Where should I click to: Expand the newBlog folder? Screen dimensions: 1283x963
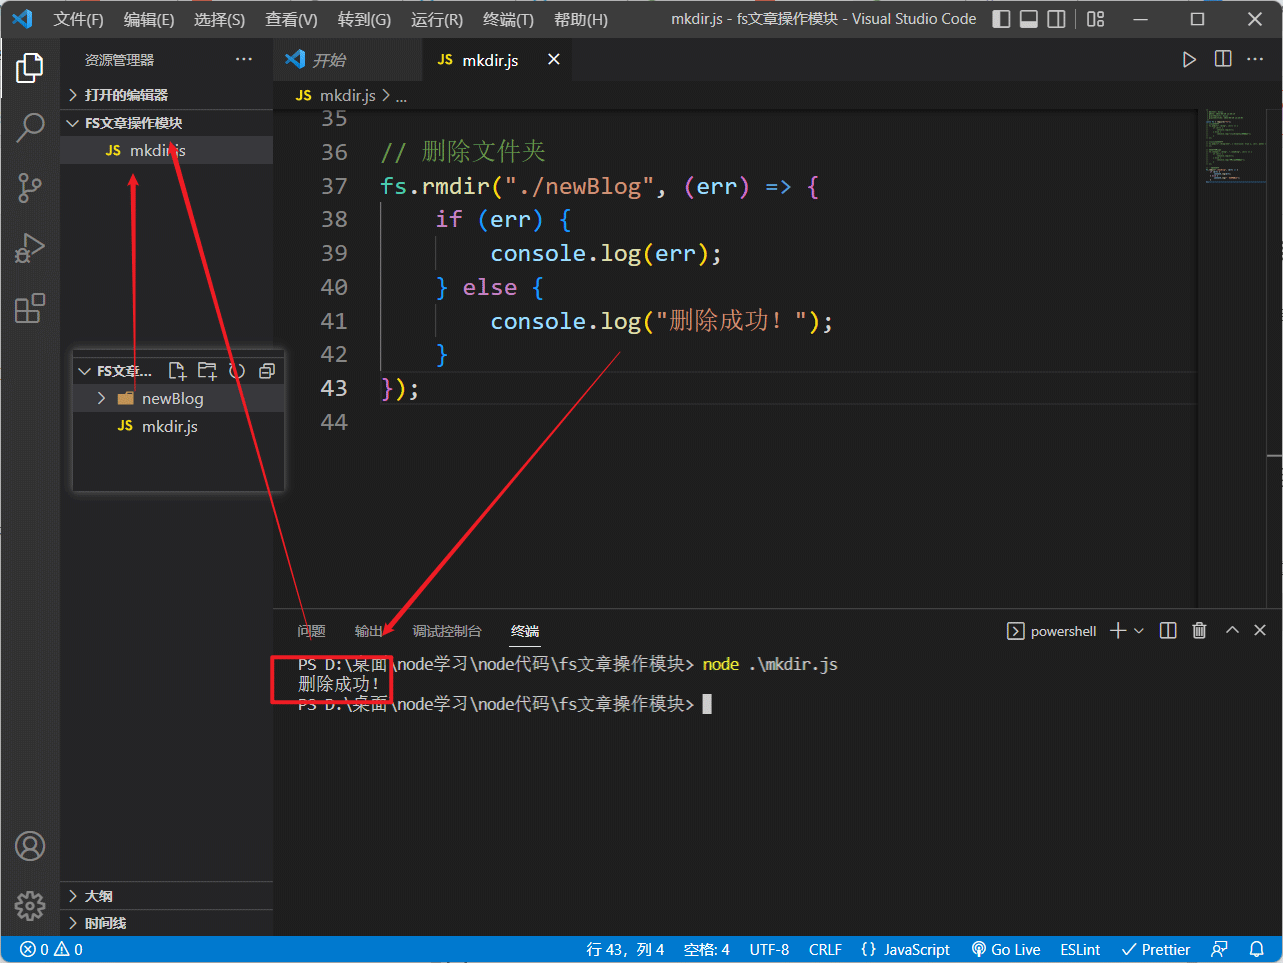[179, 398]
